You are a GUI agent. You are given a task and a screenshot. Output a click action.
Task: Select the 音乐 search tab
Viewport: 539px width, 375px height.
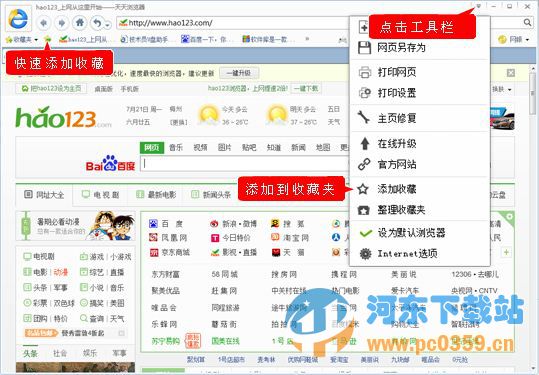(x=176, y=148)
